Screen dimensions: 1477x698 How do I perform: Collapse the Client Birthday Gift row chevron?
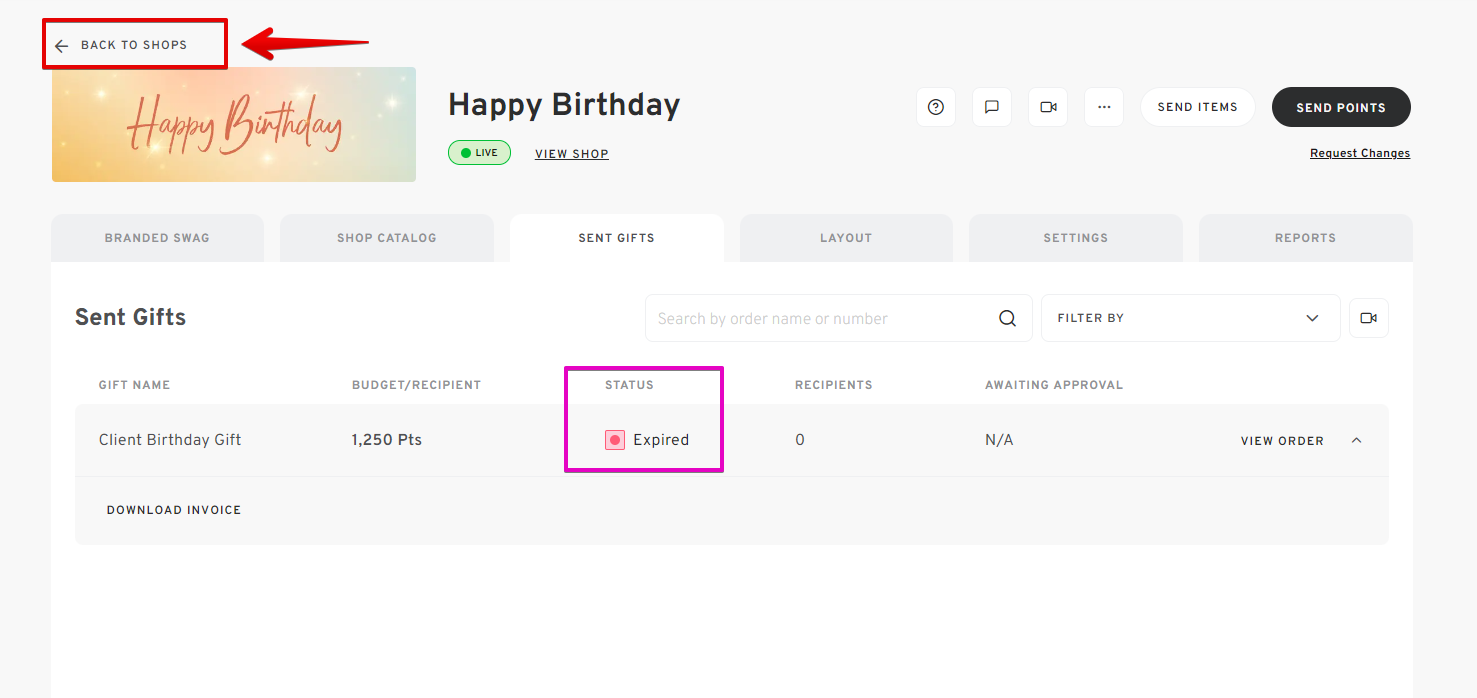pyautogui.click(x=1356, y=440)
